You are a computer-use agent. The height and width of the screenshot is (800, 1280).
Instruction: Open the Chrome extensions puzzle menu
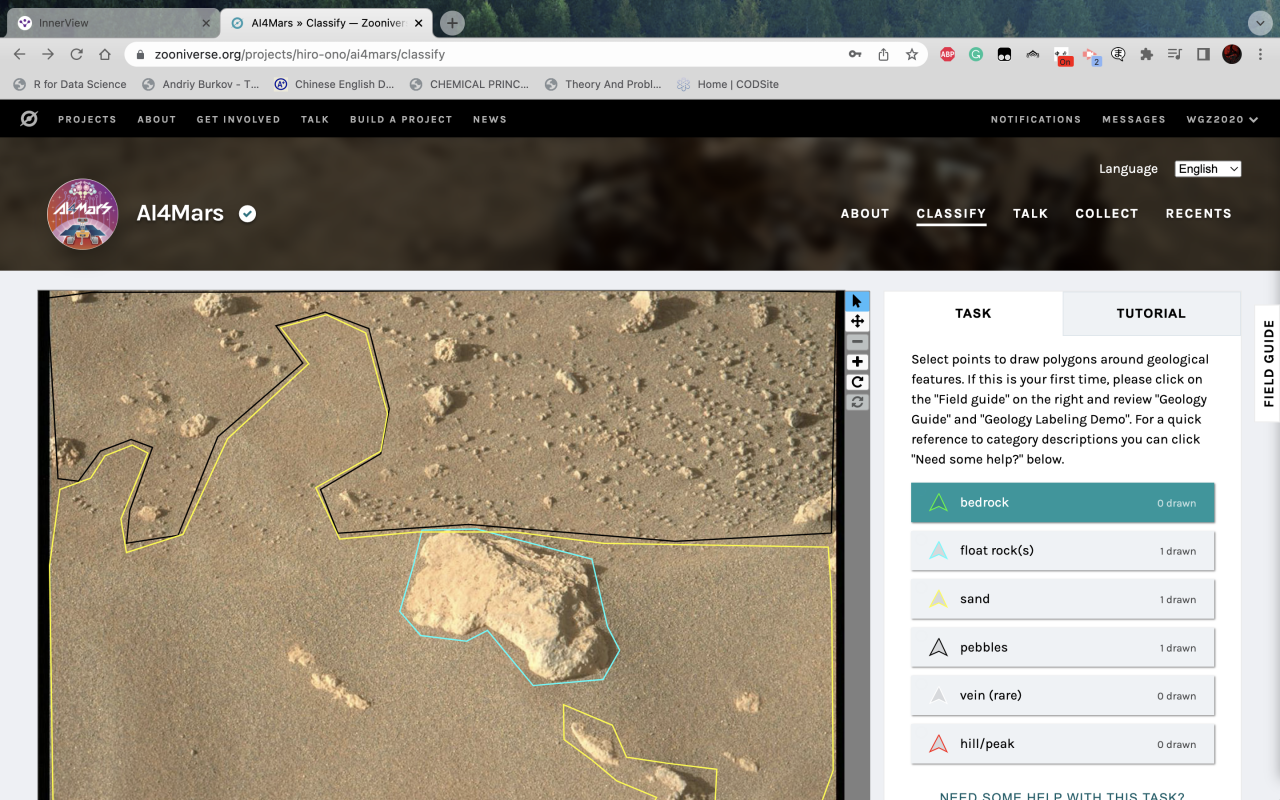1147,54
